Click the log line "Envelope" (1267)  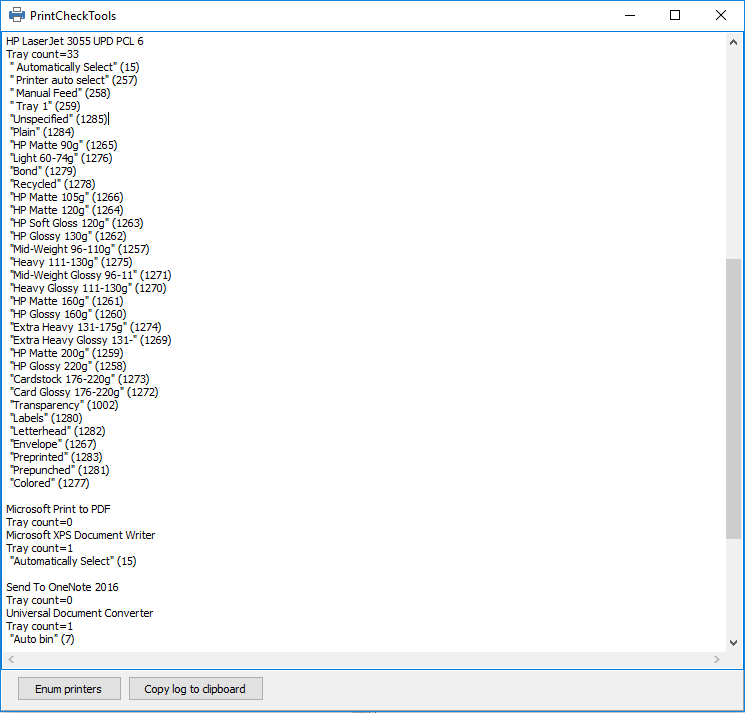(x=53, y=444)
